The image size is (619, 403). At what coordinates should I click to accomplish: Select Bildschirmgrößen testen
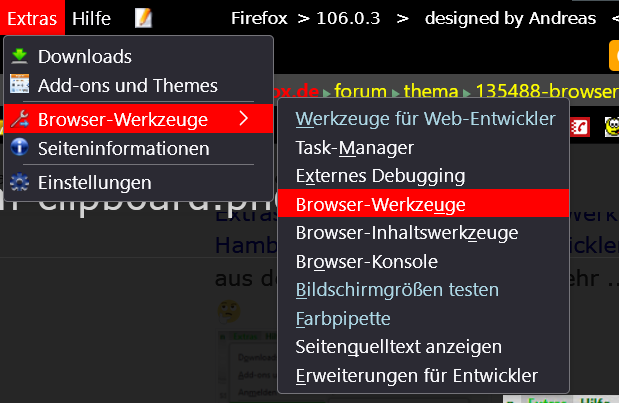coord(423,290)
